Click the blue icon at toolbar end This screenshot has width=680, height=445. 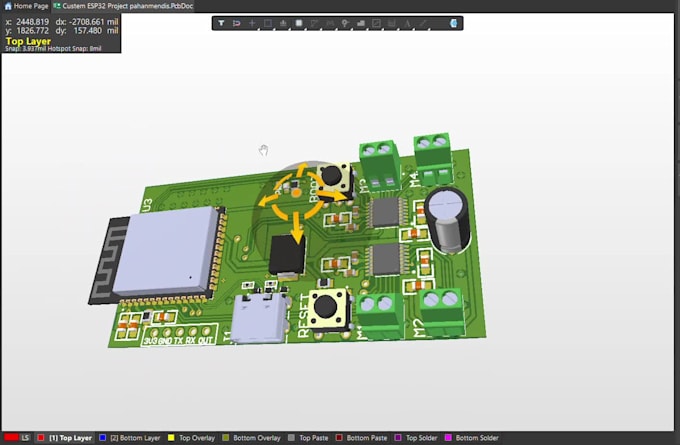(454, 23)
